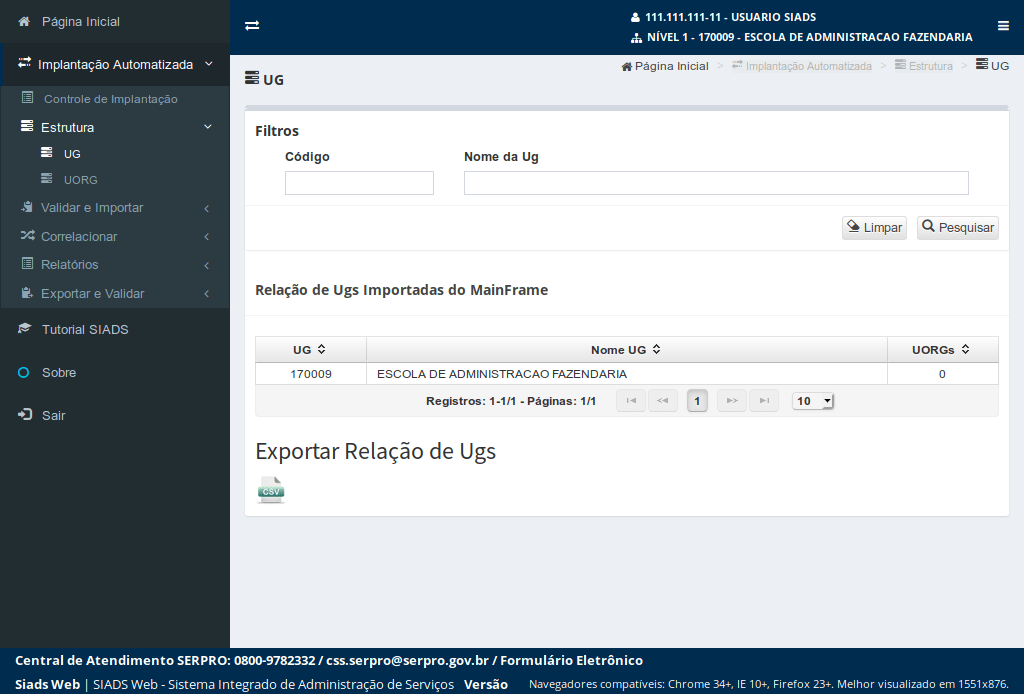The width and height of the screenshot is (1024, 694).
Task: Click the home icon beside Página Inicial
Action: tap(24, 22)
